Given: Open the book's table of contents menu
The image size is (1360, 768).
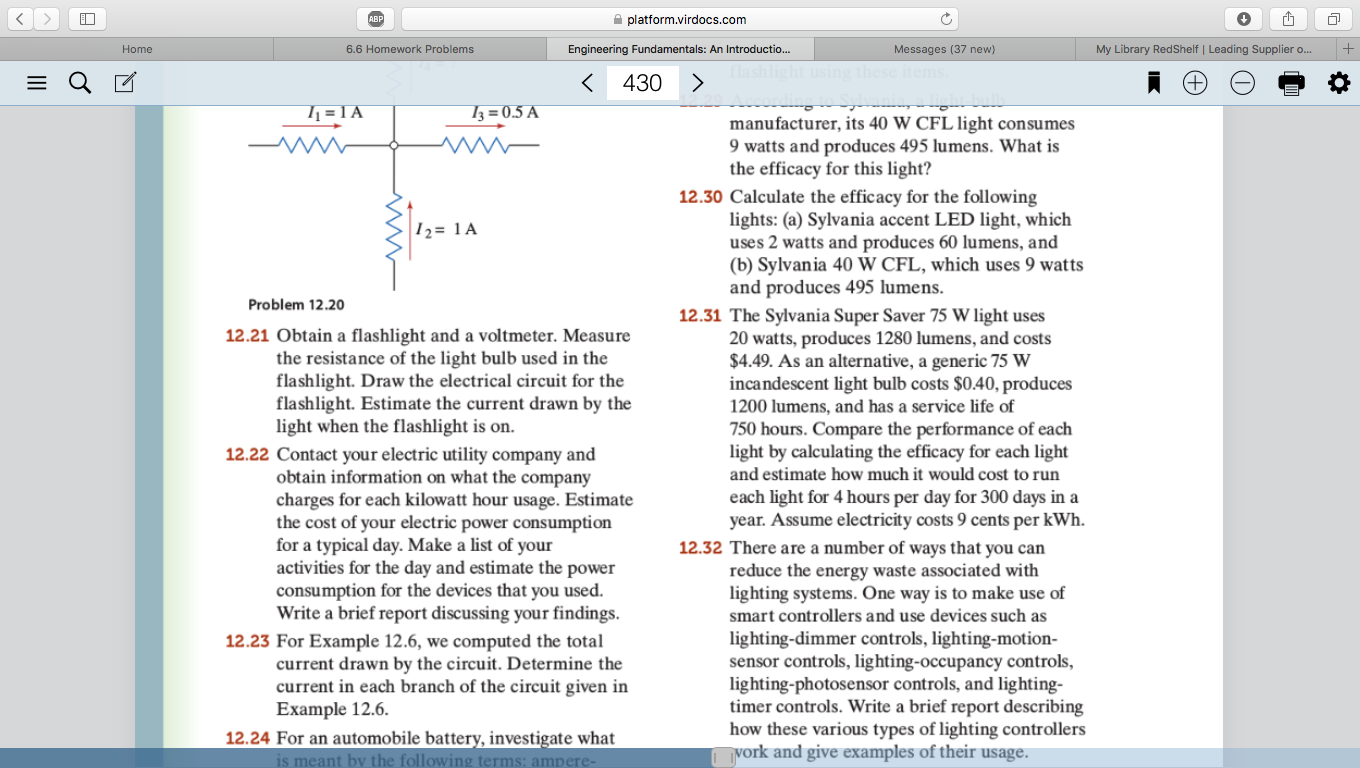Looking at the screenshot, I should point(37,83).
